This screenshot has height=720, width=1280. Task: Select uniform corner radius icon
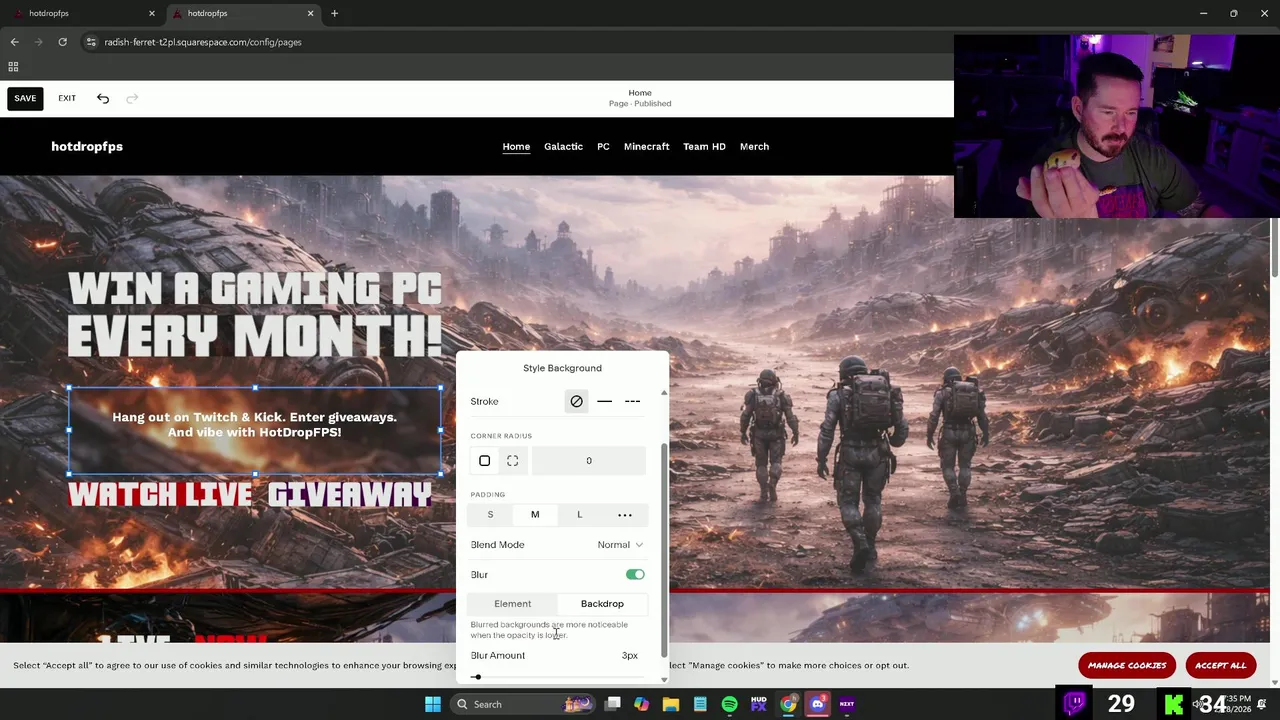tap(485, 461)
